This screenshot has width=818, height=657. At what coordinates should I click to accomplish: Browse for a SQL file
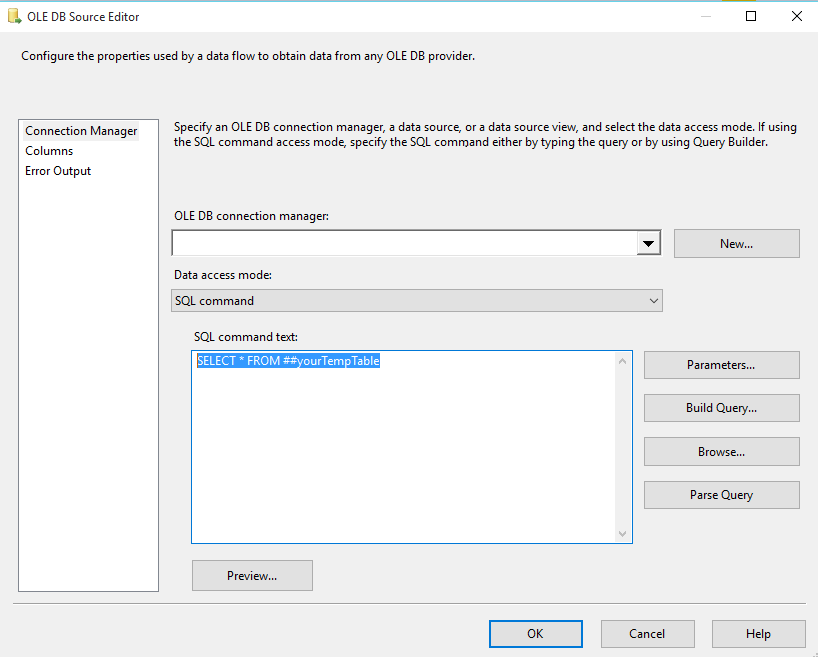click(721, 451)
